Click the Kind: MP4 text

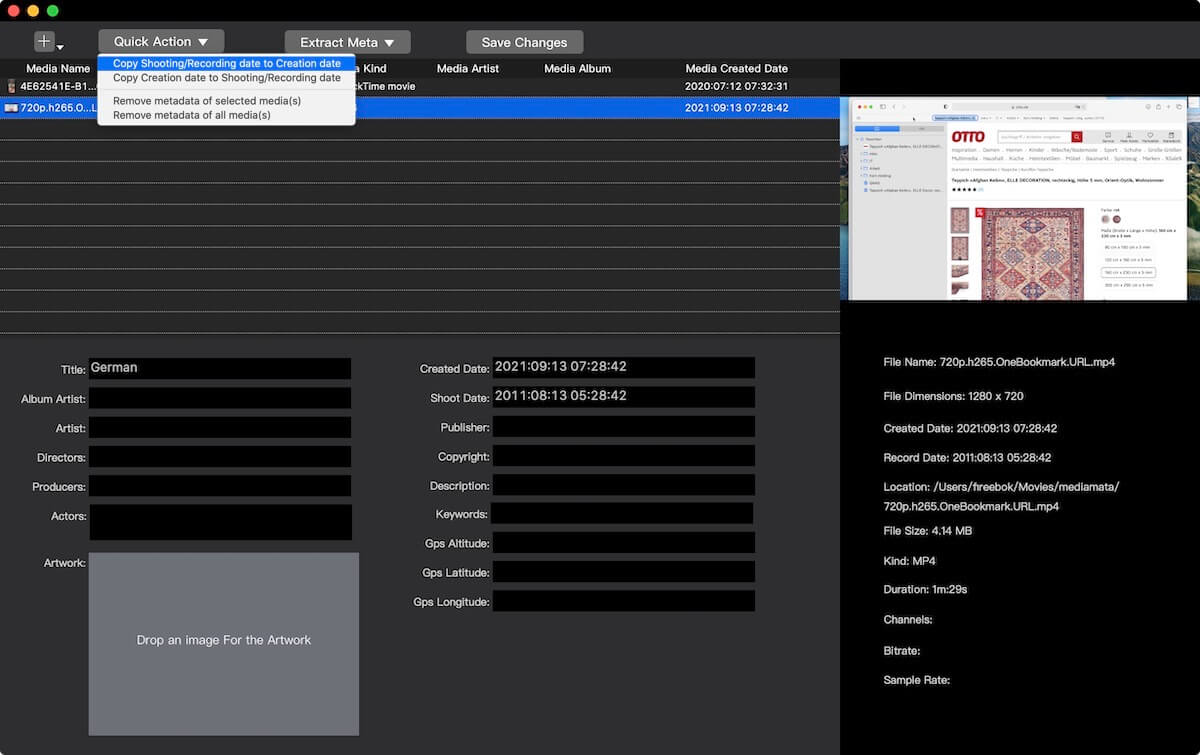(909, 561)
